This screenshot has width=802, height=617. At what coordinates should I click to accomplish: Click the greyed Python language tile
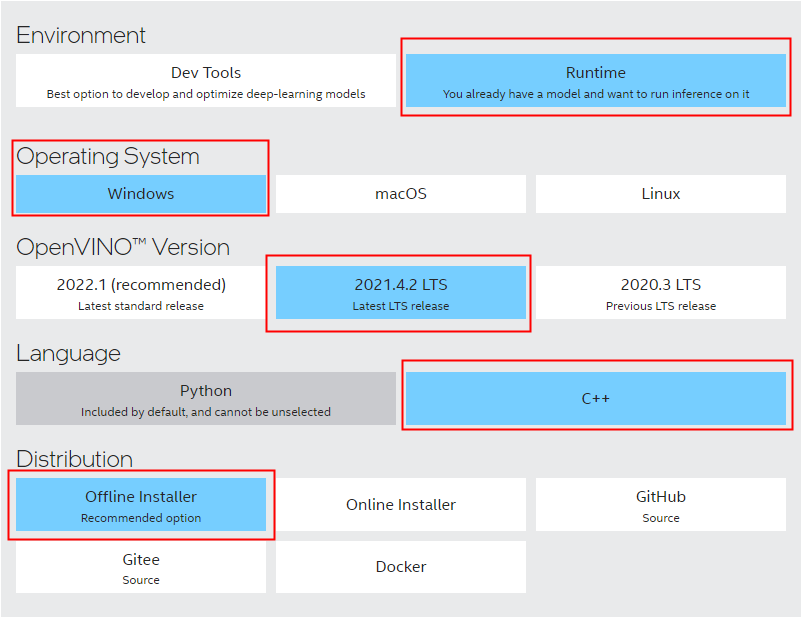pyautogui.click(x=206, y=399)
